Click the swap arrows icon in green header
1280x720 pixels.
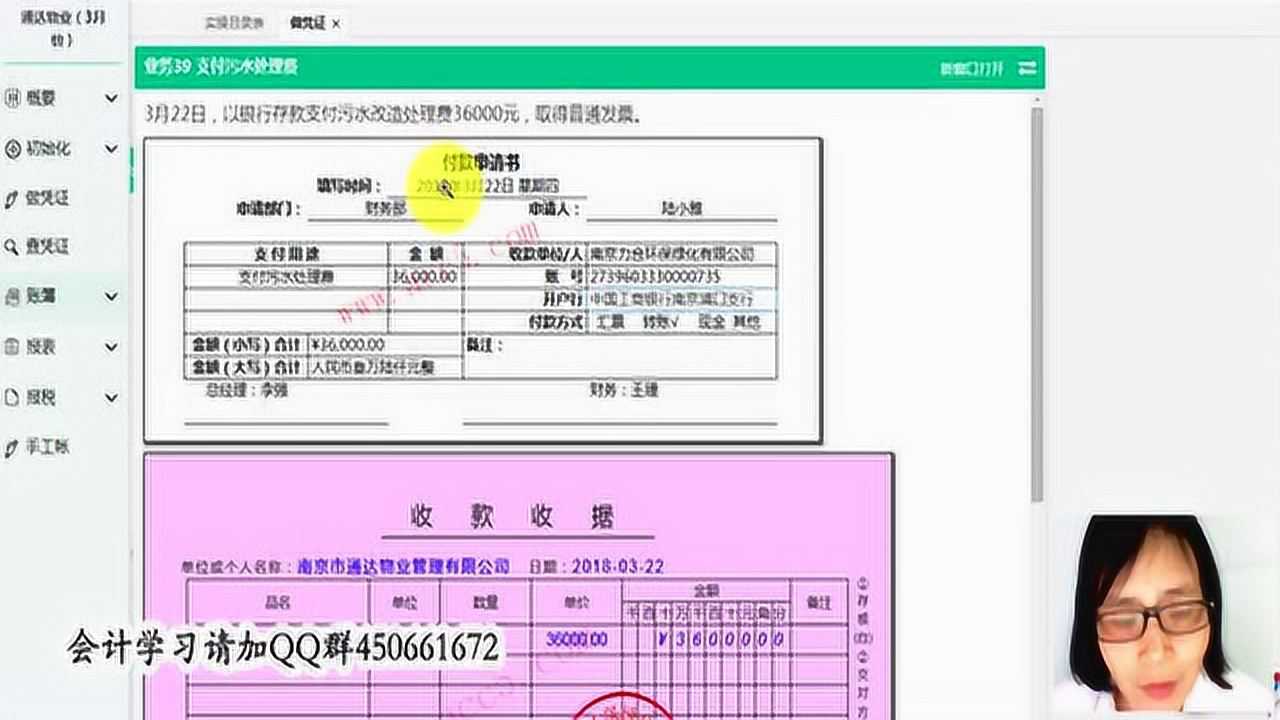click(1027, 68)
